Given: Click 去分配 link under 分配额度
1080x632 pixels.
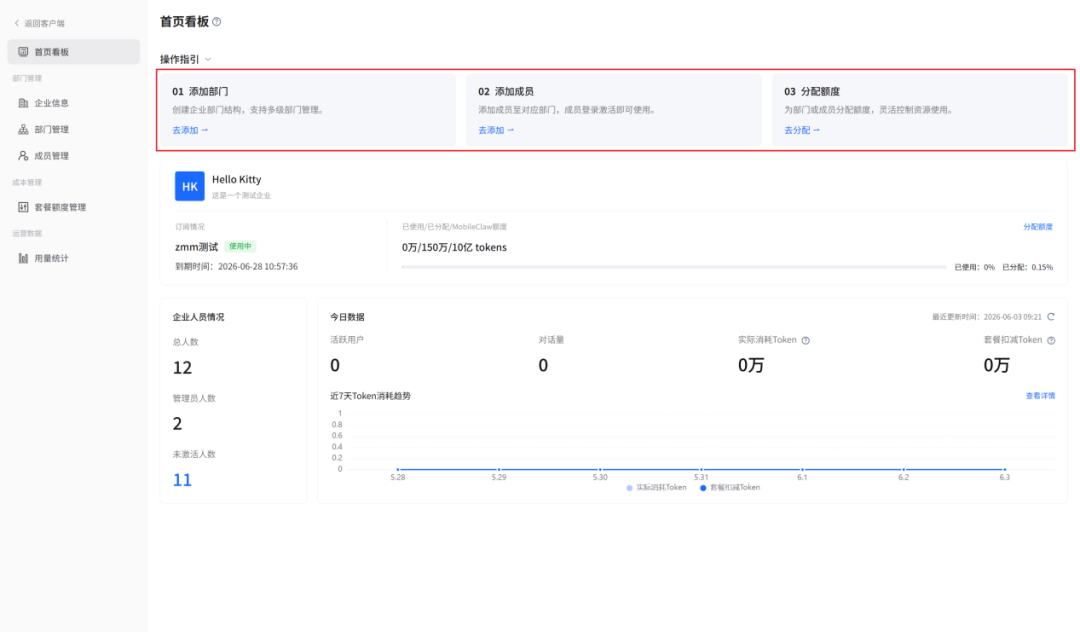Looking at the screenshot, I should click(x=802, y=130).
